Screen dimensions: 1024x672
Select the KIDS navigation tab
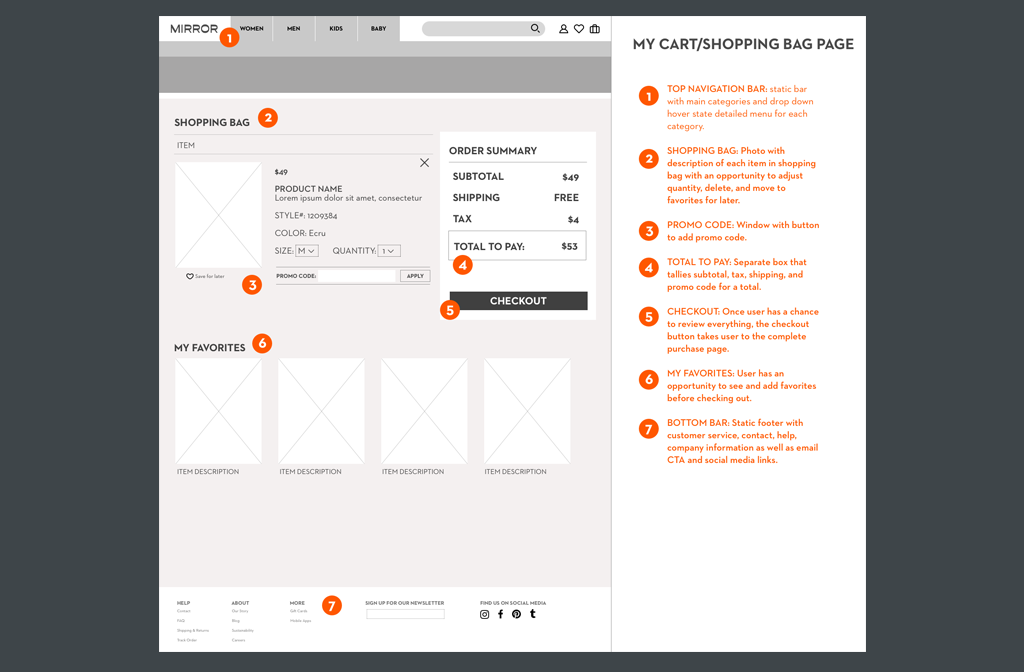pyautogui.click(x=336, y=29)
